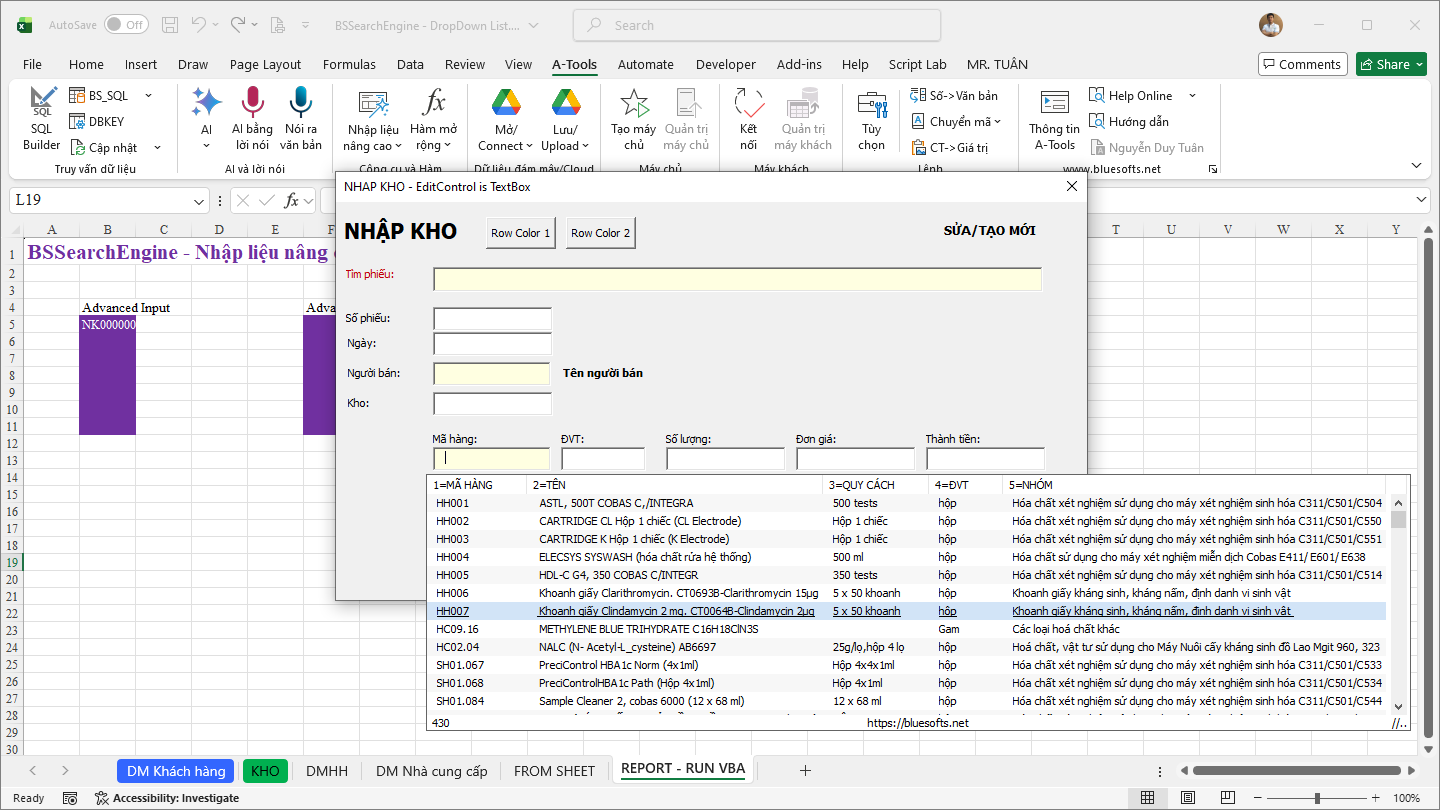Click 2=TÊN column header
The width and height of the screenshot is (1440, 810).
tap(675, 484)
